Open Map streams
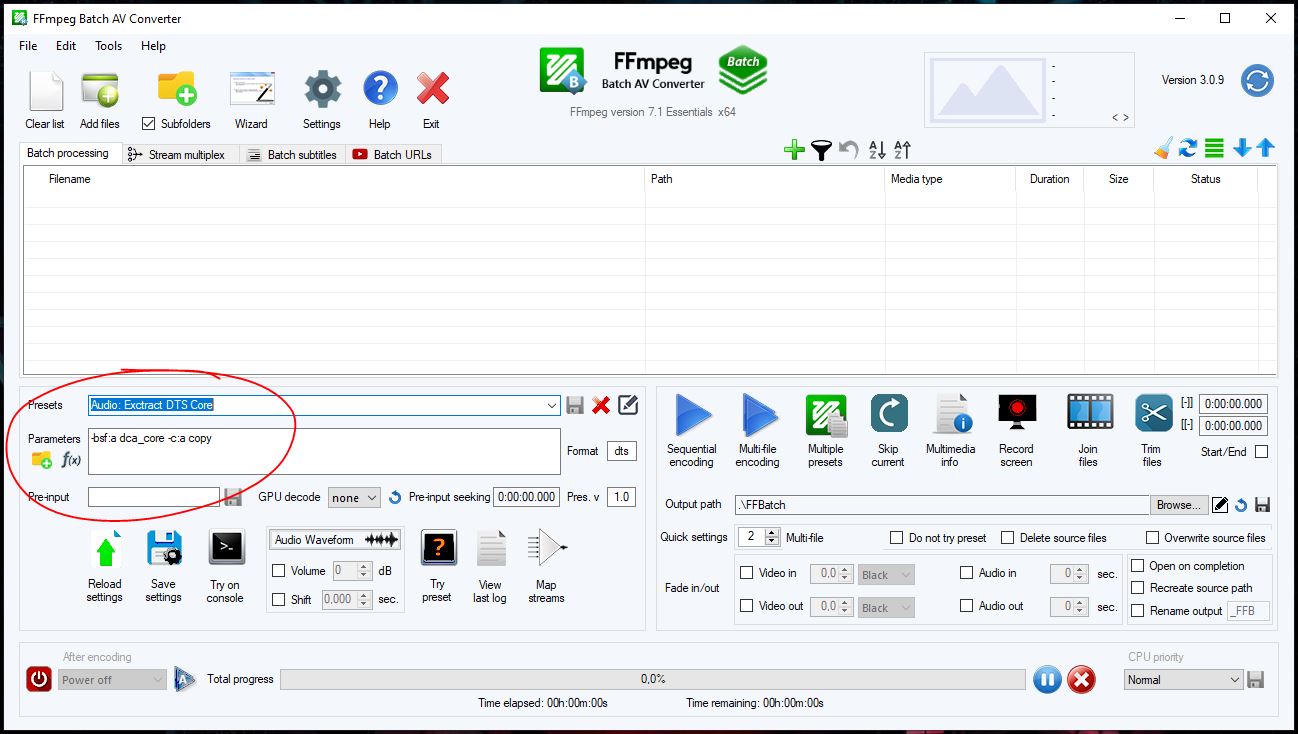The height and width of the screenshot is (734, 1298). pyautogui.click(x=546, y=550)
